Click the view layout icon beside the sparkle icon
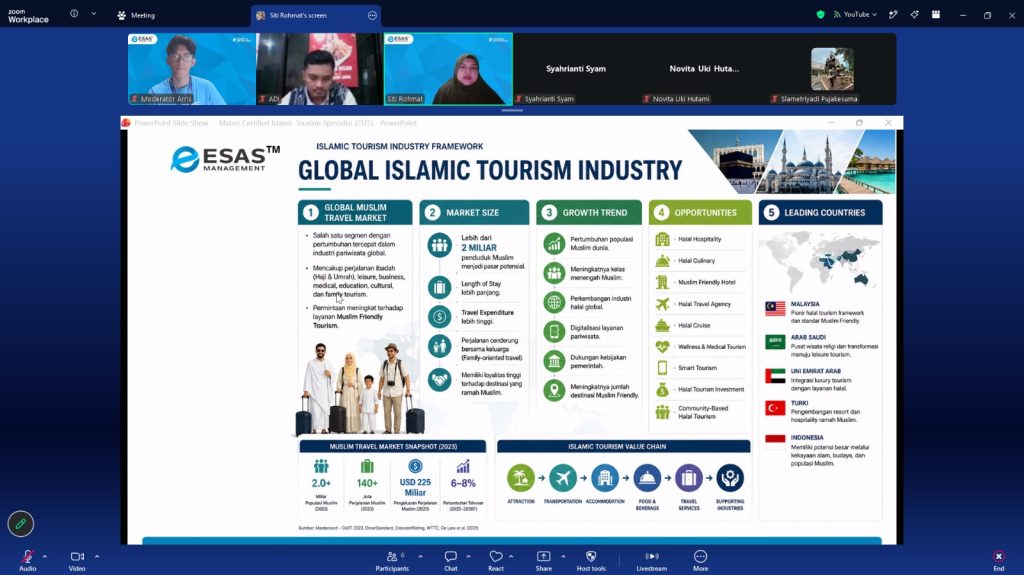 [936, 14]
